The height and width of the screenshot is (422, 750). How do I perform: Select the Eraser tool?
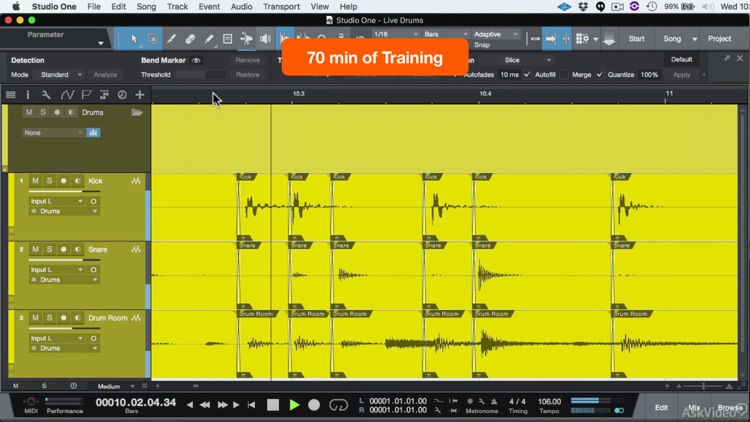coord(190,39)
